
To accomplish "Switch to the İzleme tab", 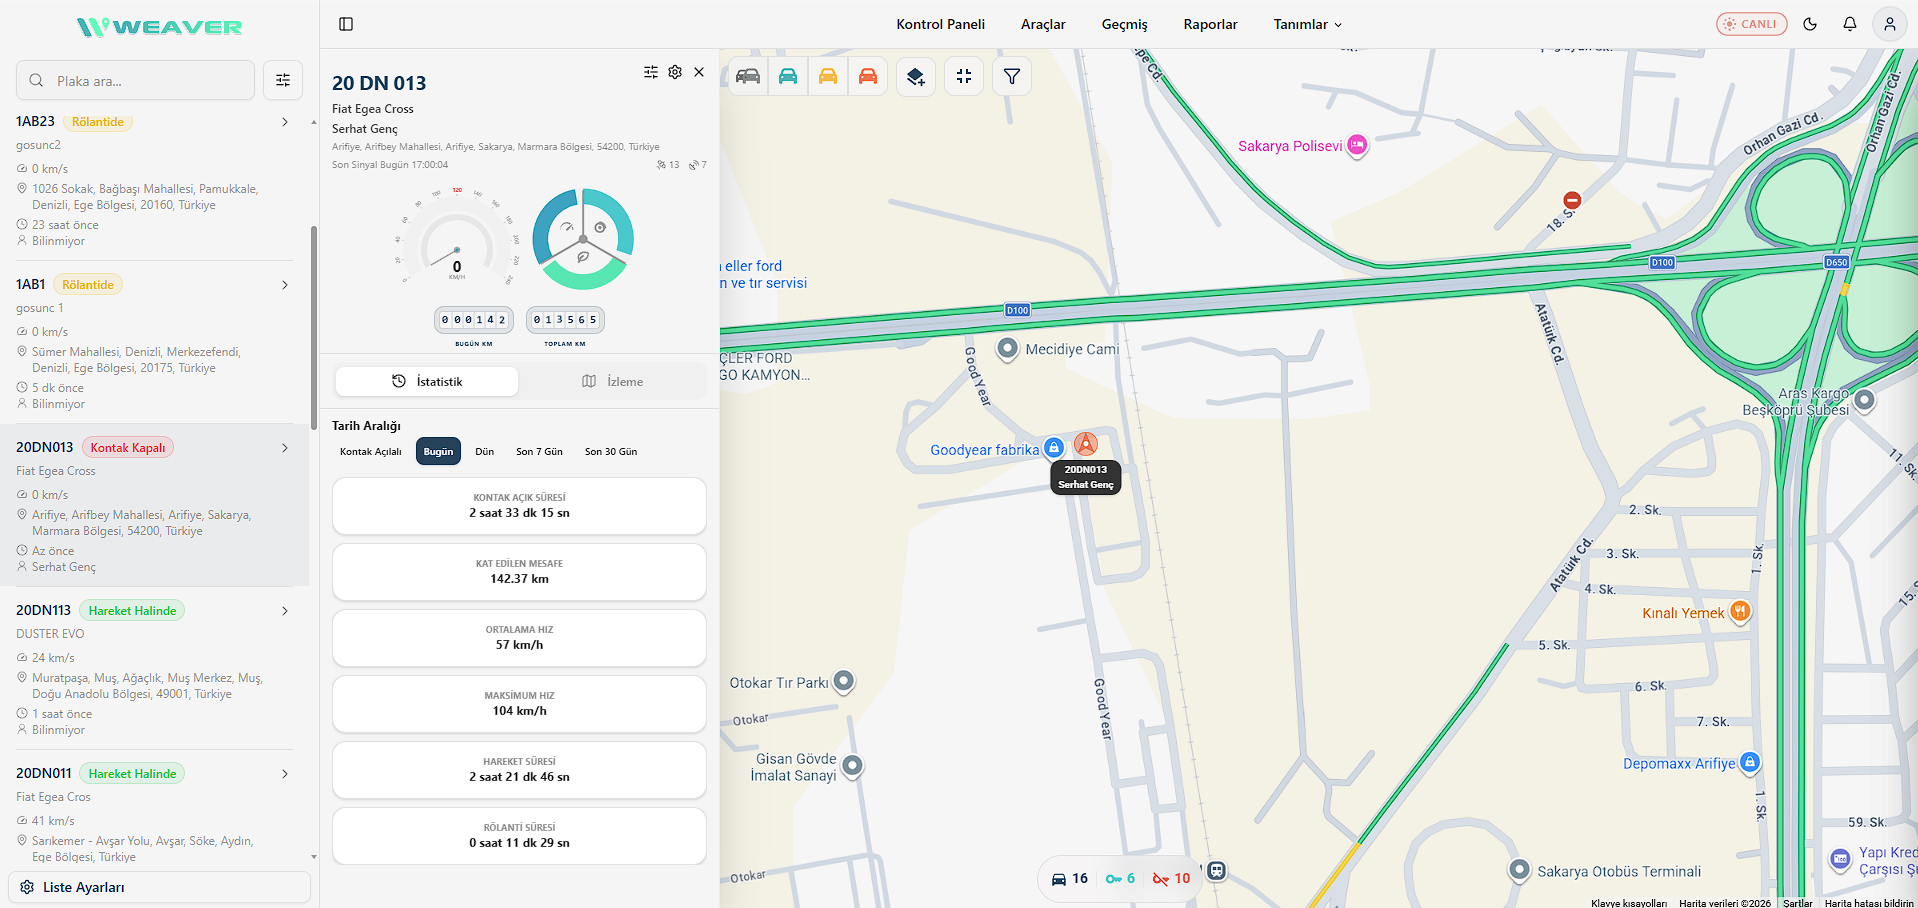I will 612,381.
